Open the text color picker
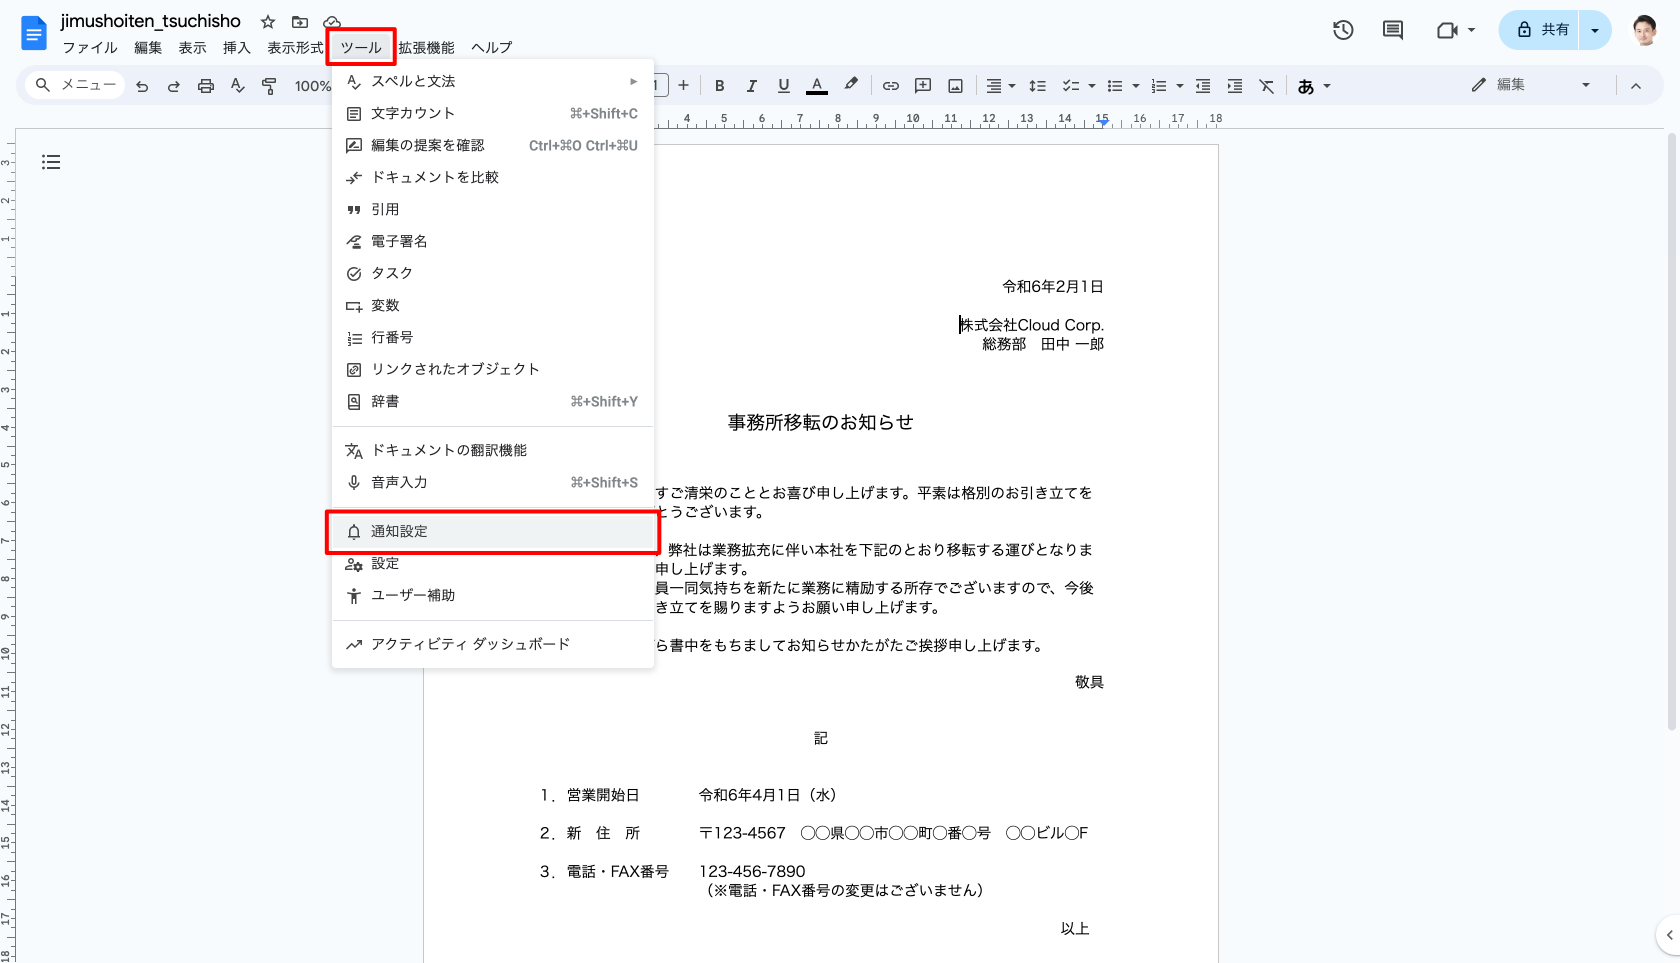The width and height of the screenshot is (1680, 963). 817,86
